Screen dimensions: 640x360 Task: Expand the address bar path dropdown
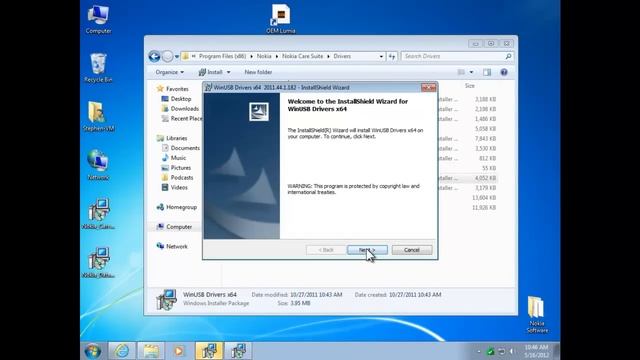381,56
